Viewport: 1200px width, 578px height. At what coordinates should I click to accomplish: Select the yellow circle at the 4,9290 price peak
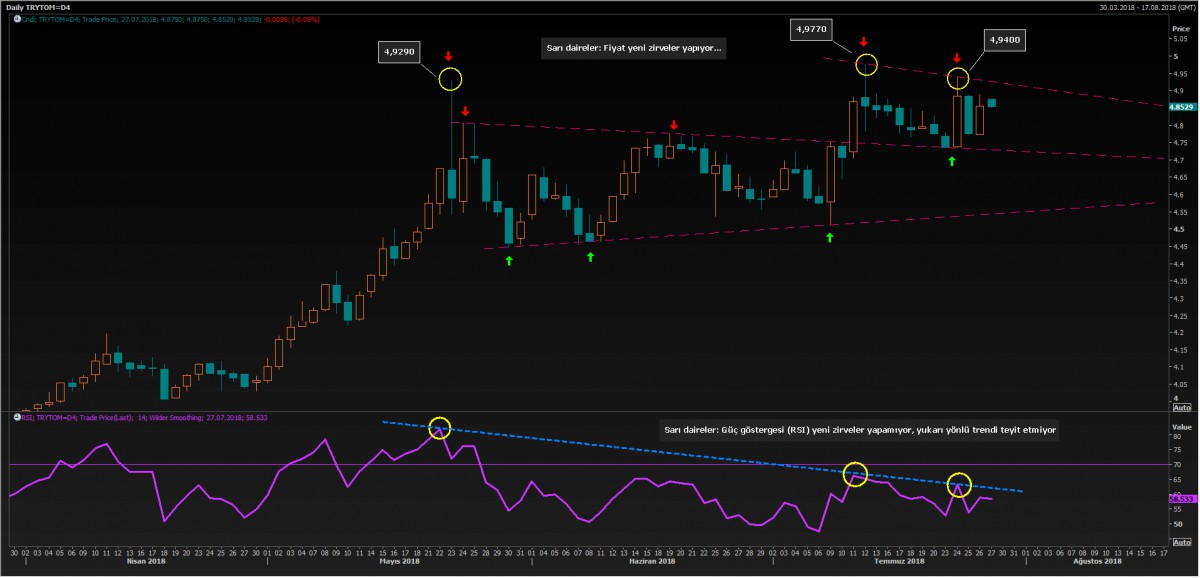[x=451, y=78]
